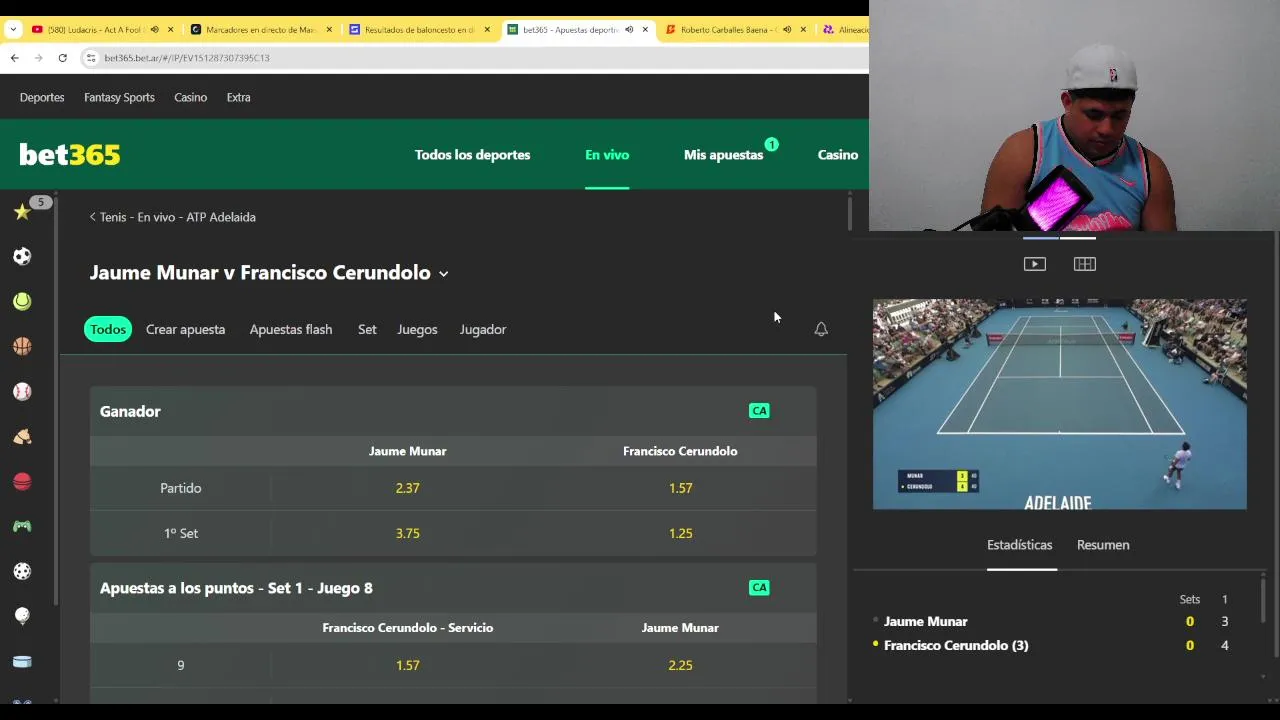Bet on Francisco Cerundolo Partido at 1.57
The width and height of the screenshot is (1280, 720).
[680, 488]
